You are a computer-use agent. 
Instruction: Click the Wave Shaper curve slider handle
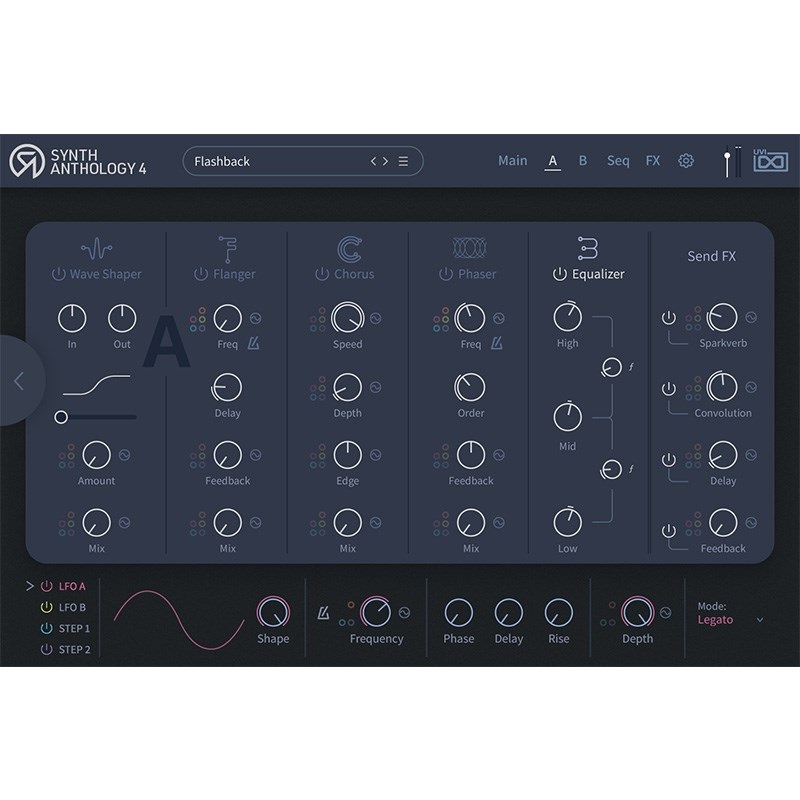(x=61, y=417)
